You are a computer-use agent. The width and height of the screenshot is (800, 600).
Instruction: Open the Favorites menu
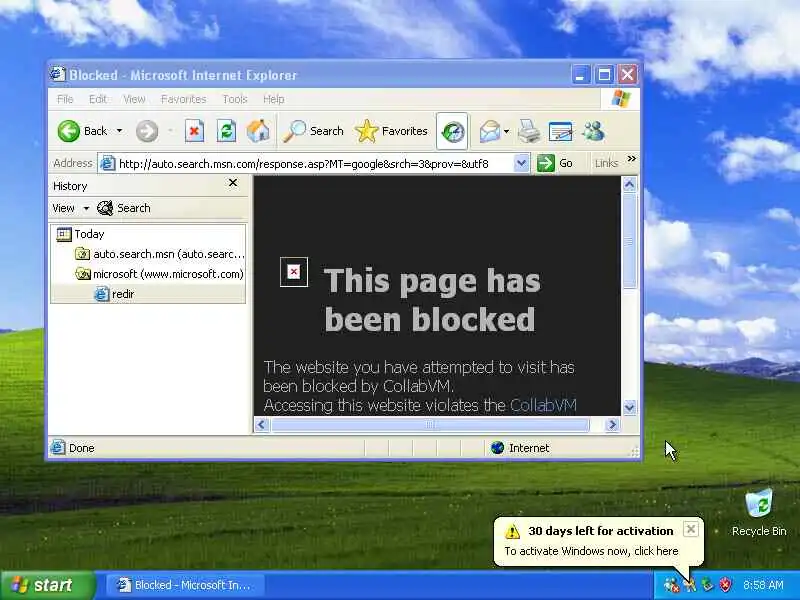tap(183, 99)
